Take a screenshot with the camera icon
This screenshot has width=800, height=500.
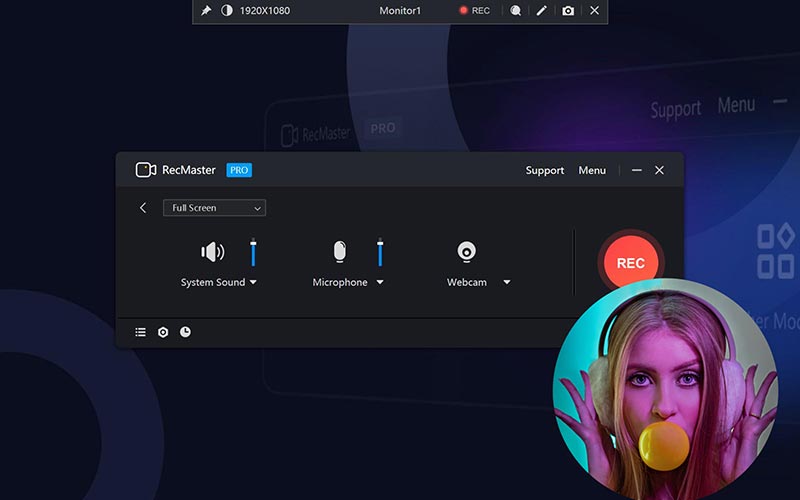pos(568,11)
